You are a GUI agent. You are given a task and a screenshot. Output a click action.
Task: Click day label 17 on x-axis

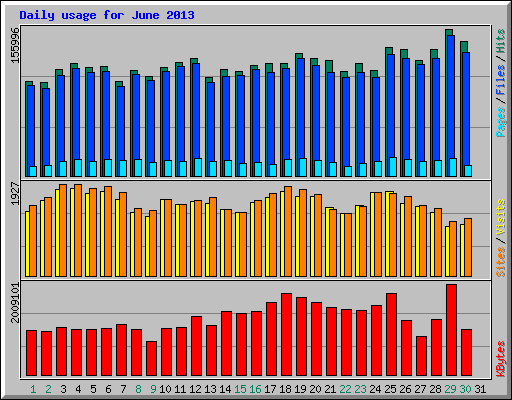click(x=270, y=389)
